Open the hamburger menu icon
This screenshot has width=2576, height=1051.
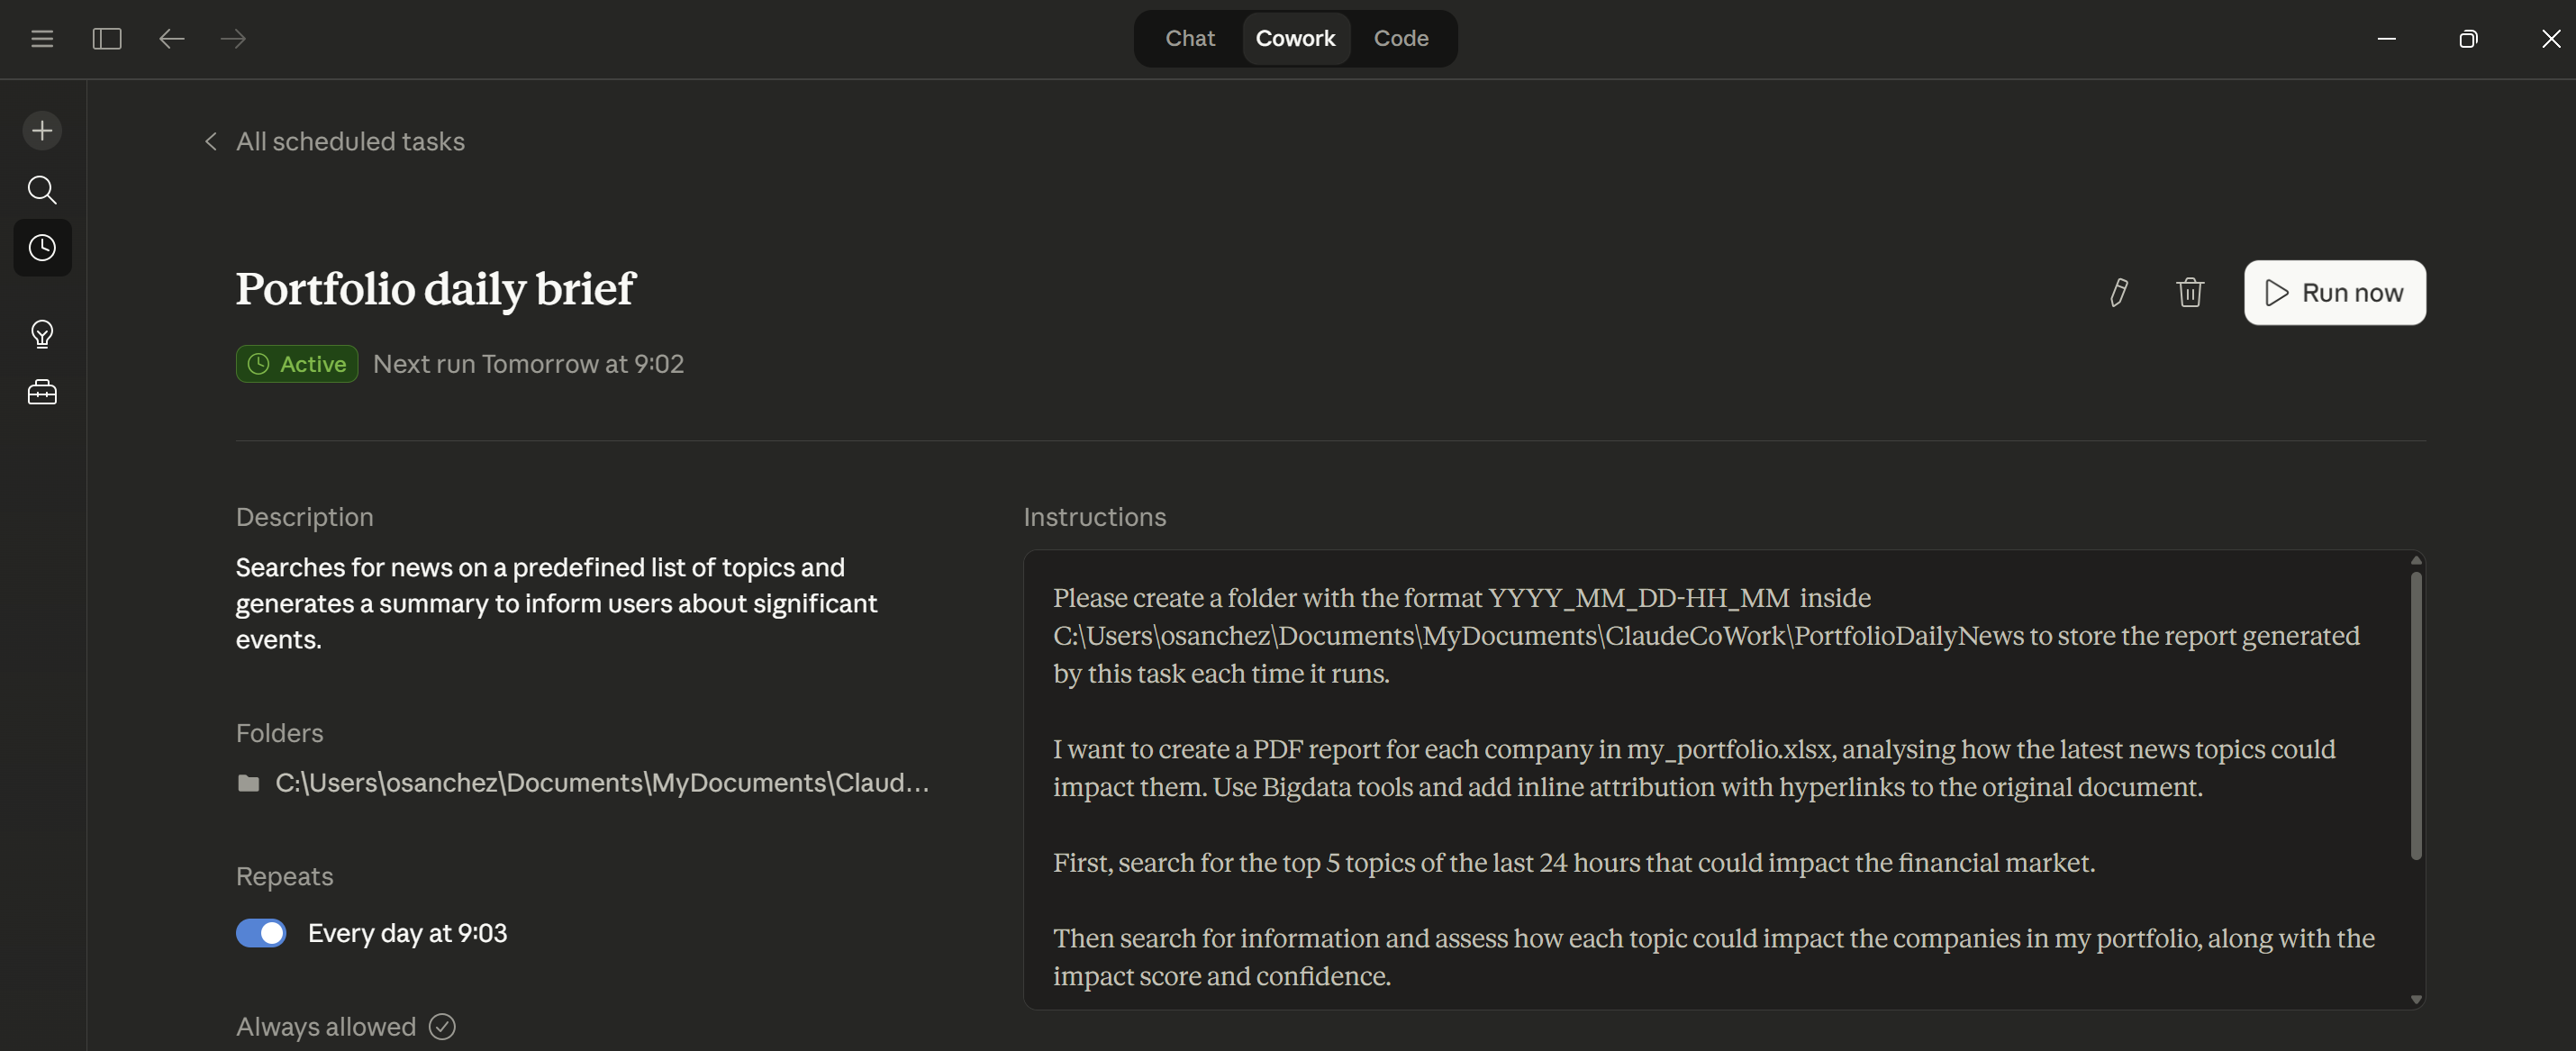42,39
